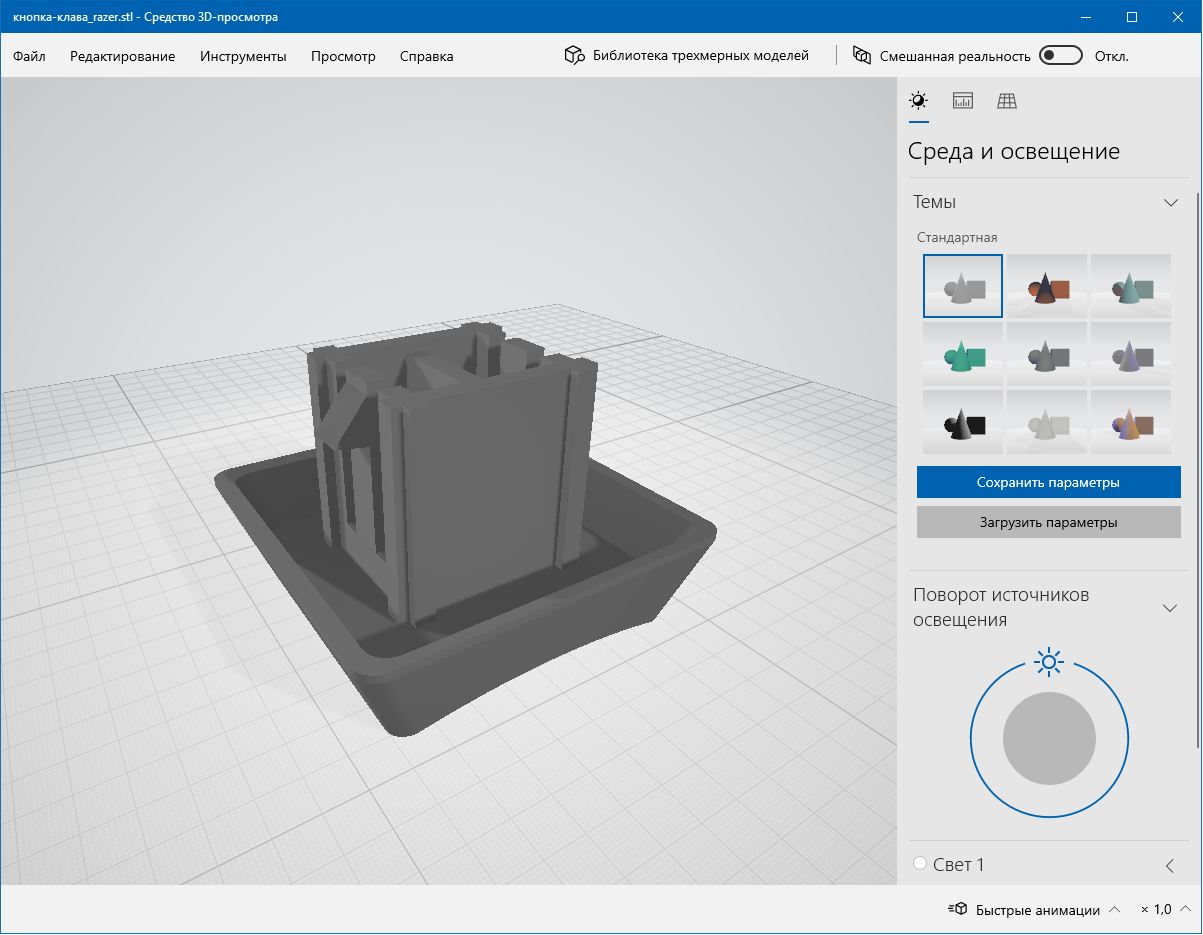Toggle the Mixed reality switch on
Screen dimensions: 1203x935
tap(1060, 56)
